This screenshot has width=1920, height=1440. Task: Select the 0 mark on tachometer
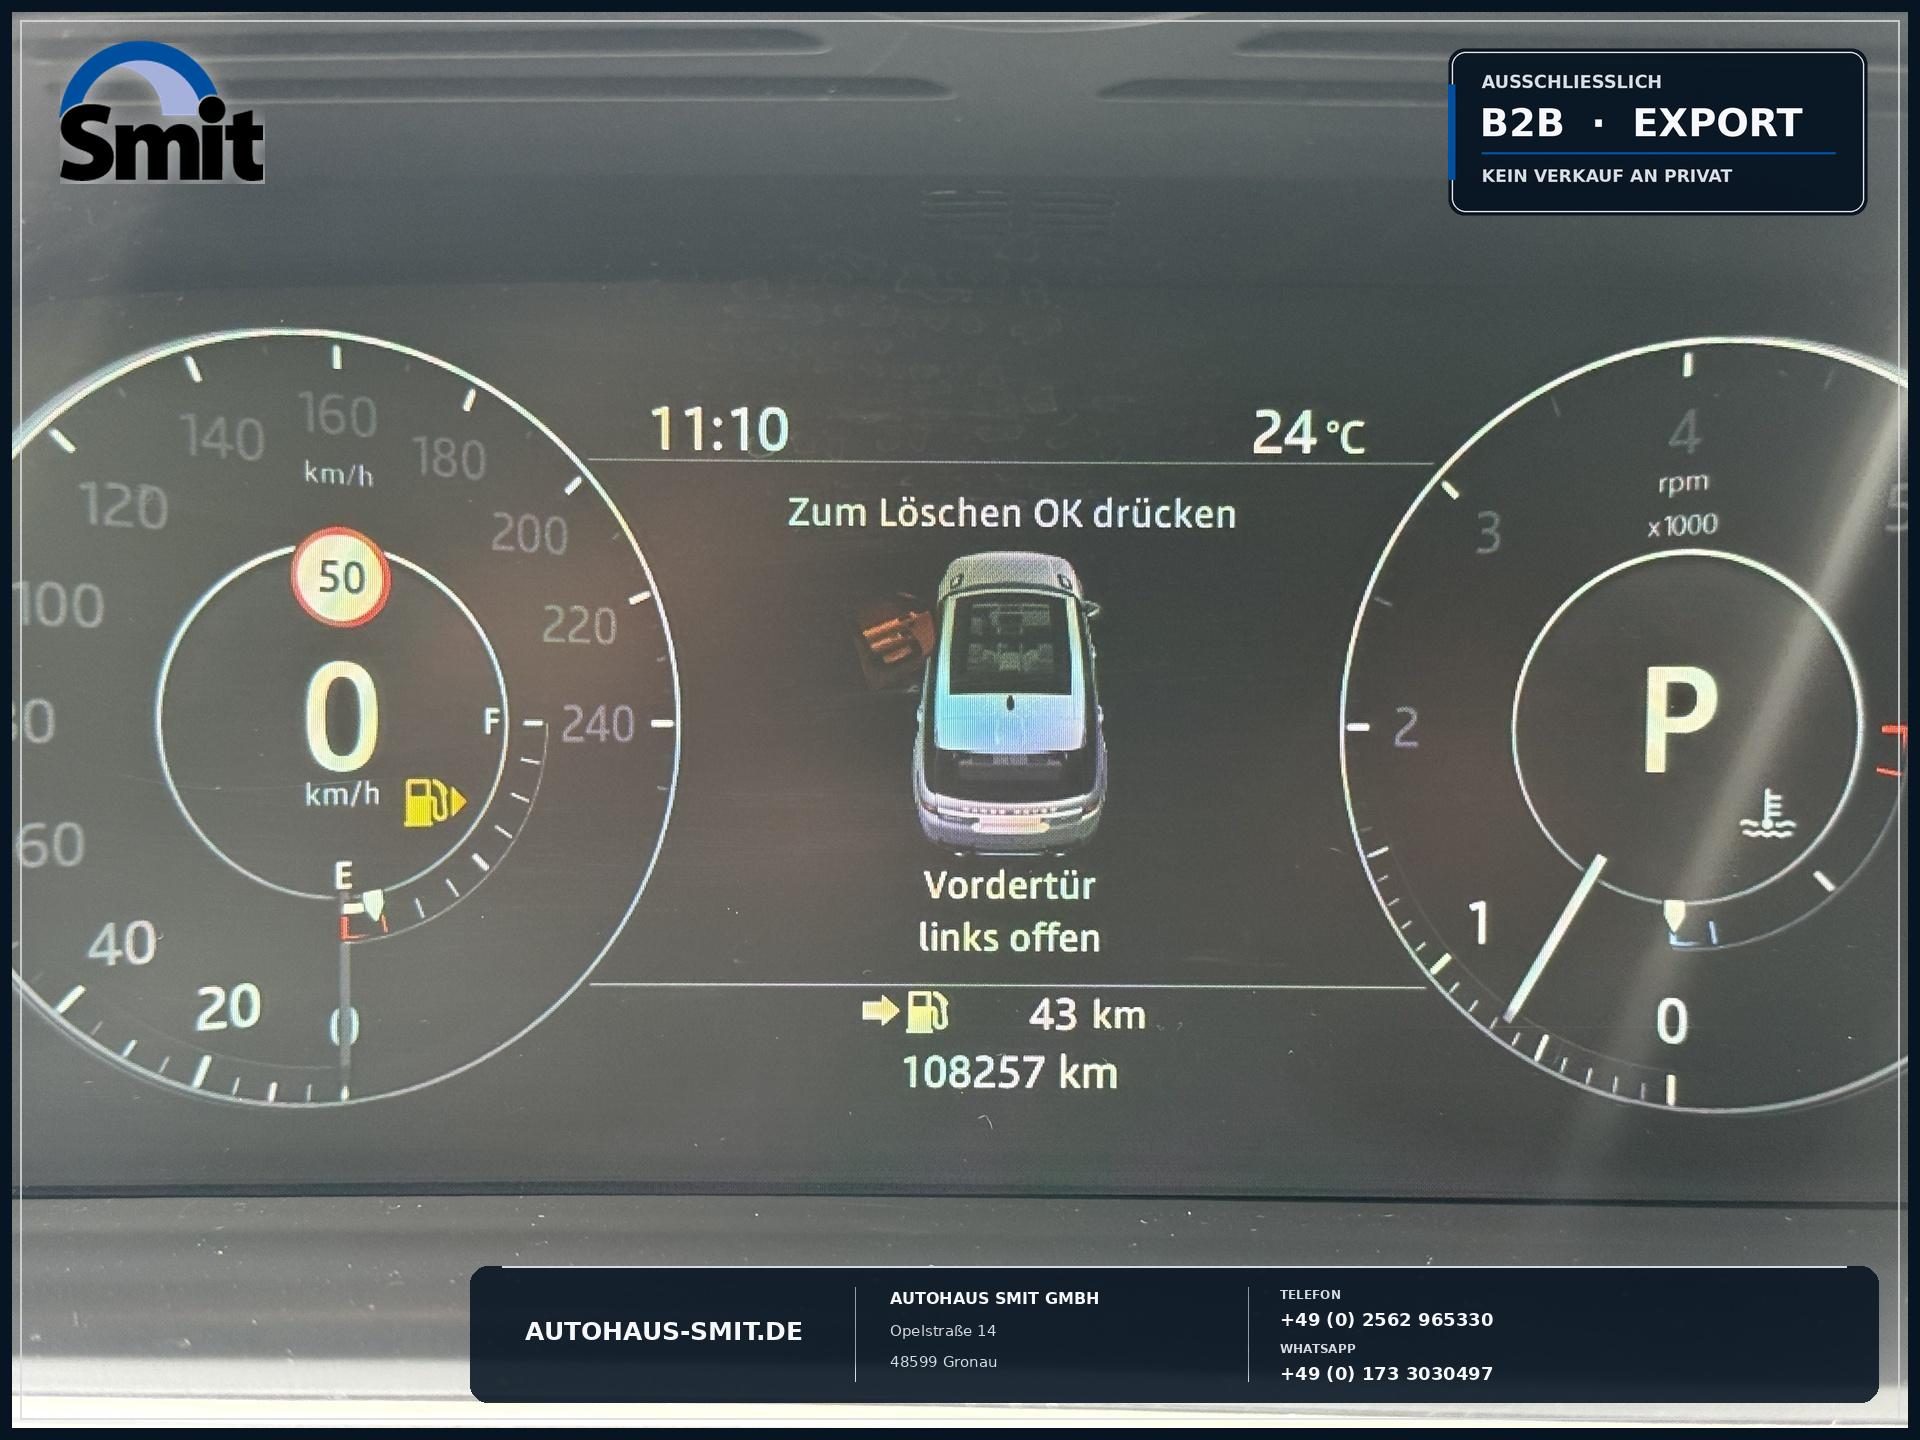pos(1671,1022)
